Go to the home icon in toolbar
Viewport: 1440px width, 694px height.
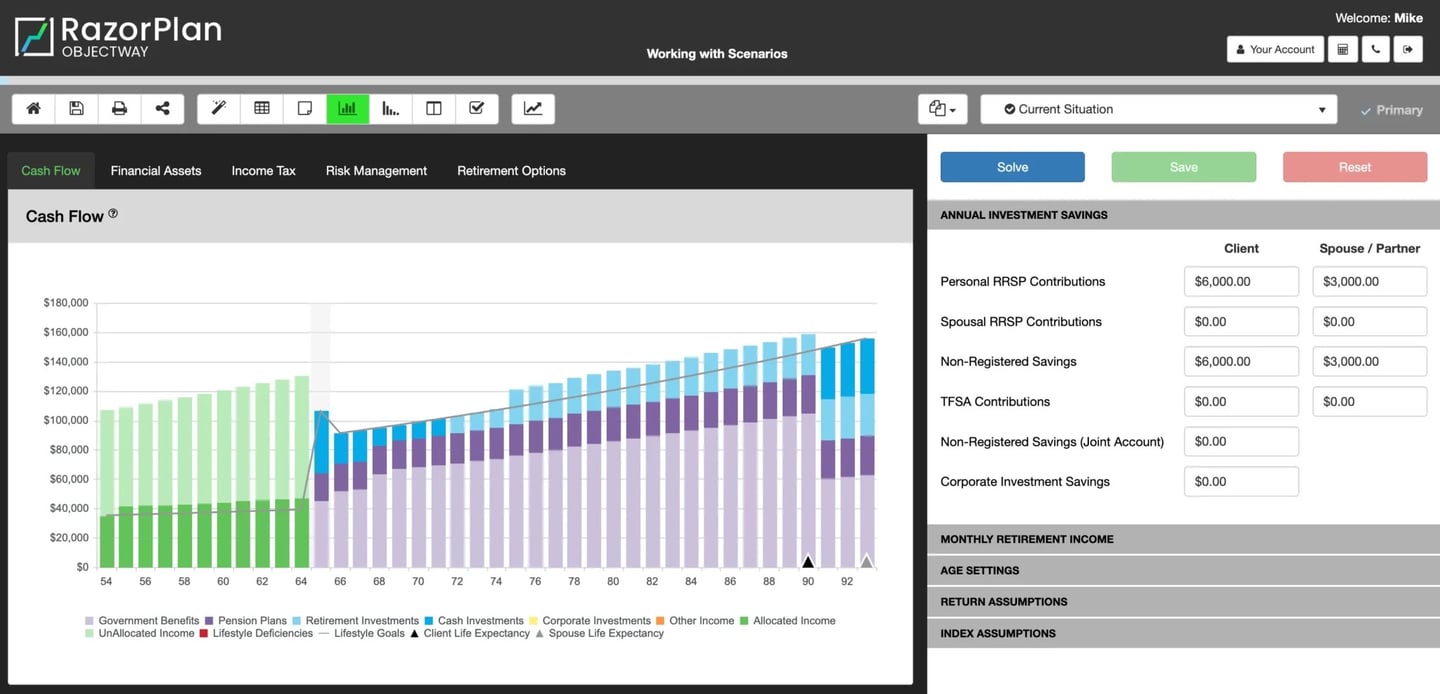[x=34, y=109]
